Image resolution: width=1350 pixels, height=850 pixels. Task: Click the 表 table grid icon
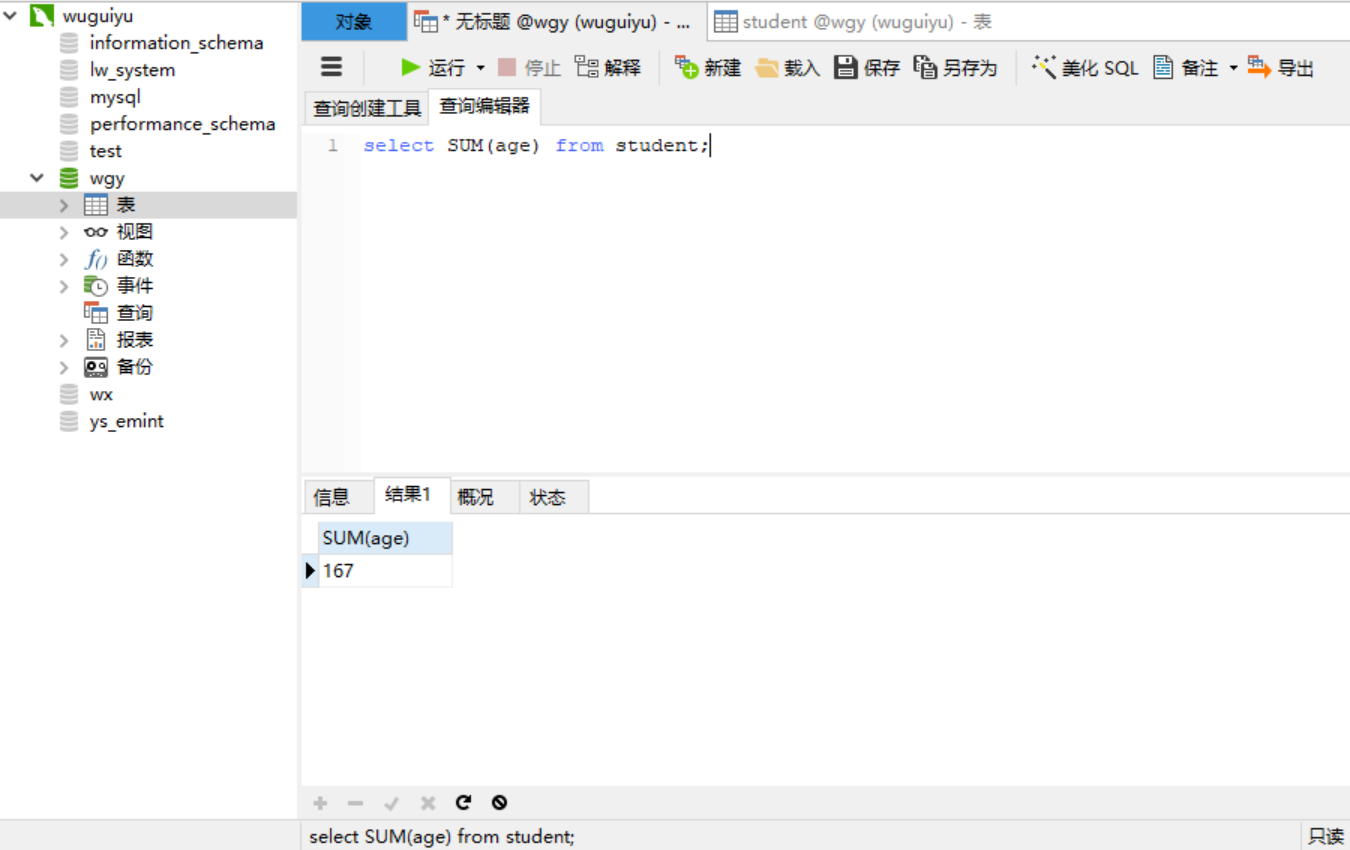click(x=96, y=205)
